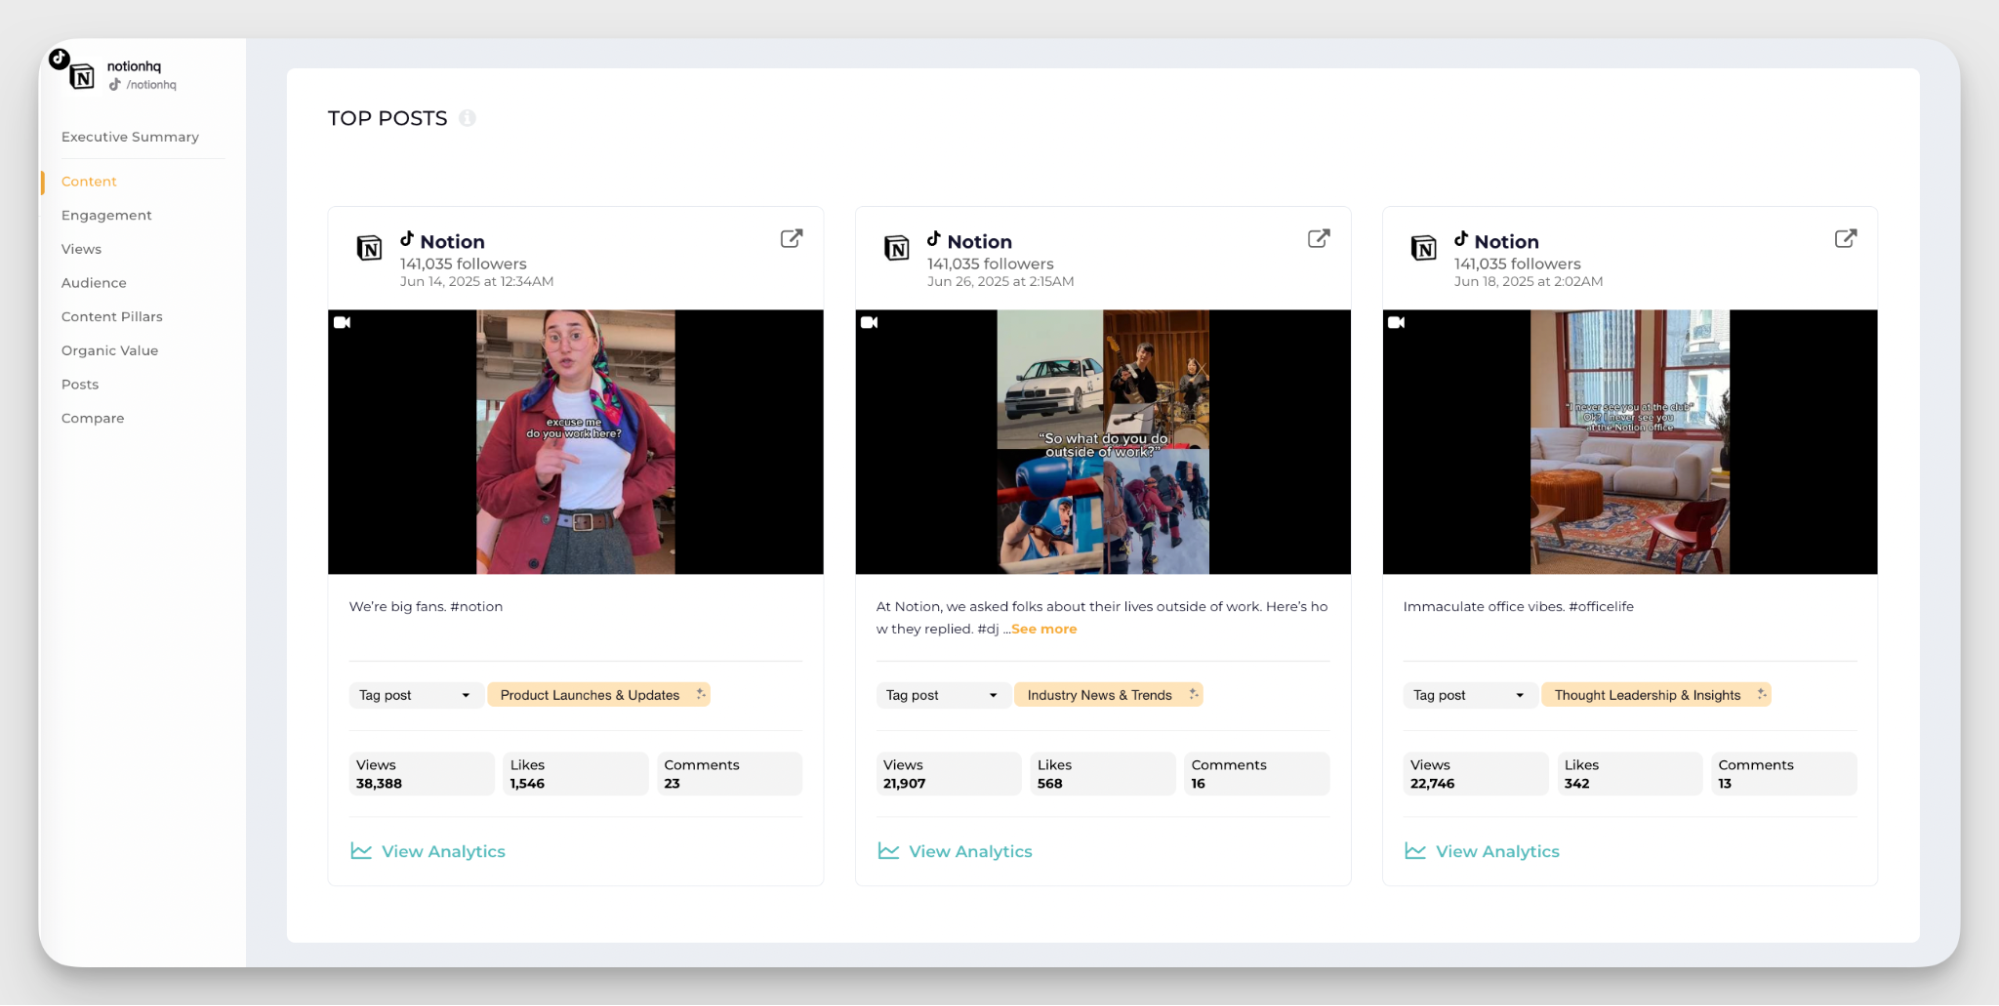Open the Tag post dropdown on the third post

pyautogui.click(x=1469, y=694)
